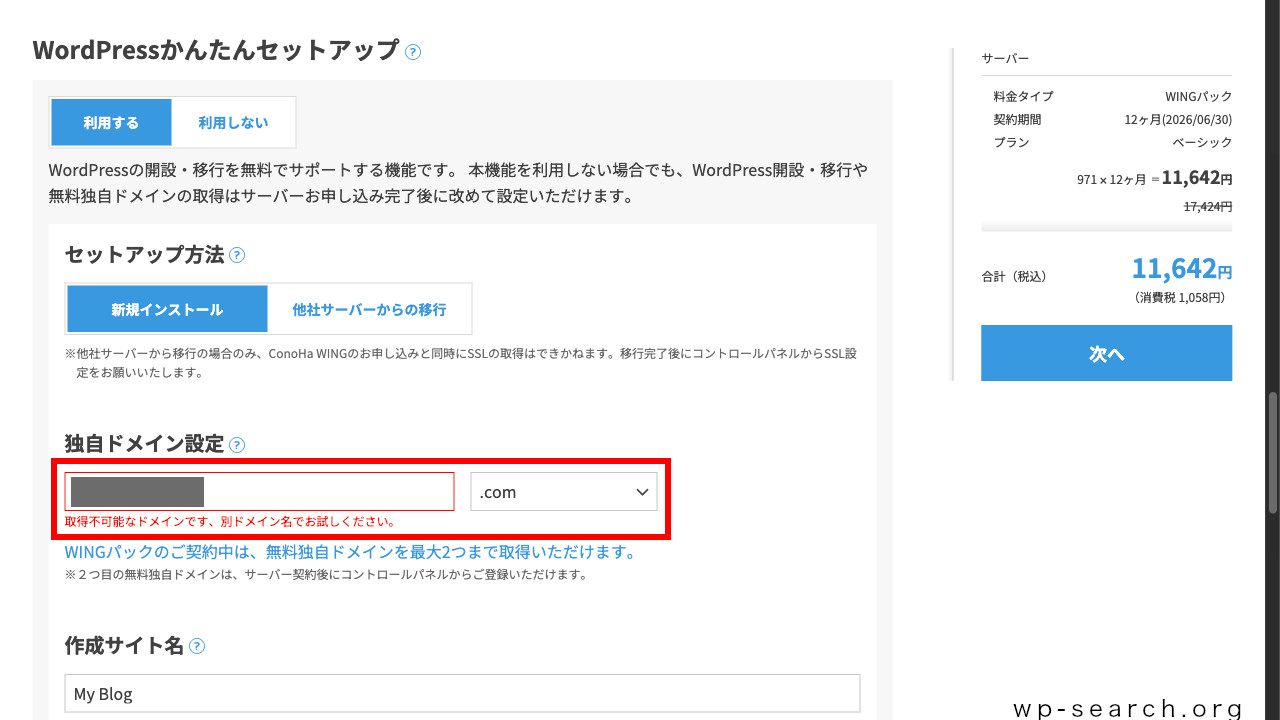Open help for WordPressかんたんセットアップ heading

413,51
